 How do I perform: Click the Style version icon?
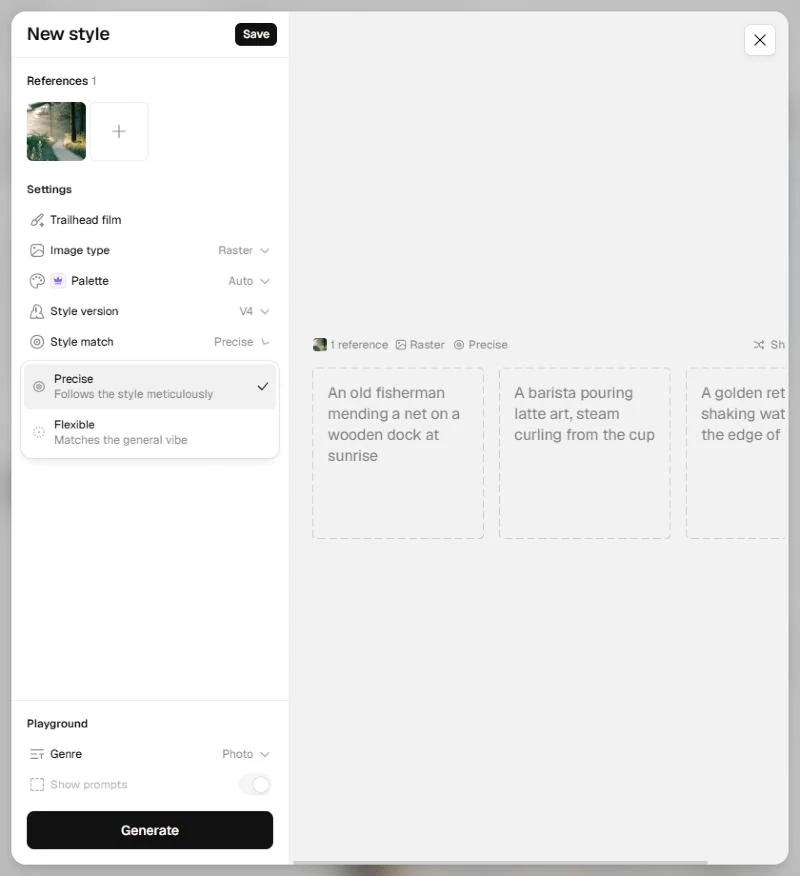coord(37,311)
